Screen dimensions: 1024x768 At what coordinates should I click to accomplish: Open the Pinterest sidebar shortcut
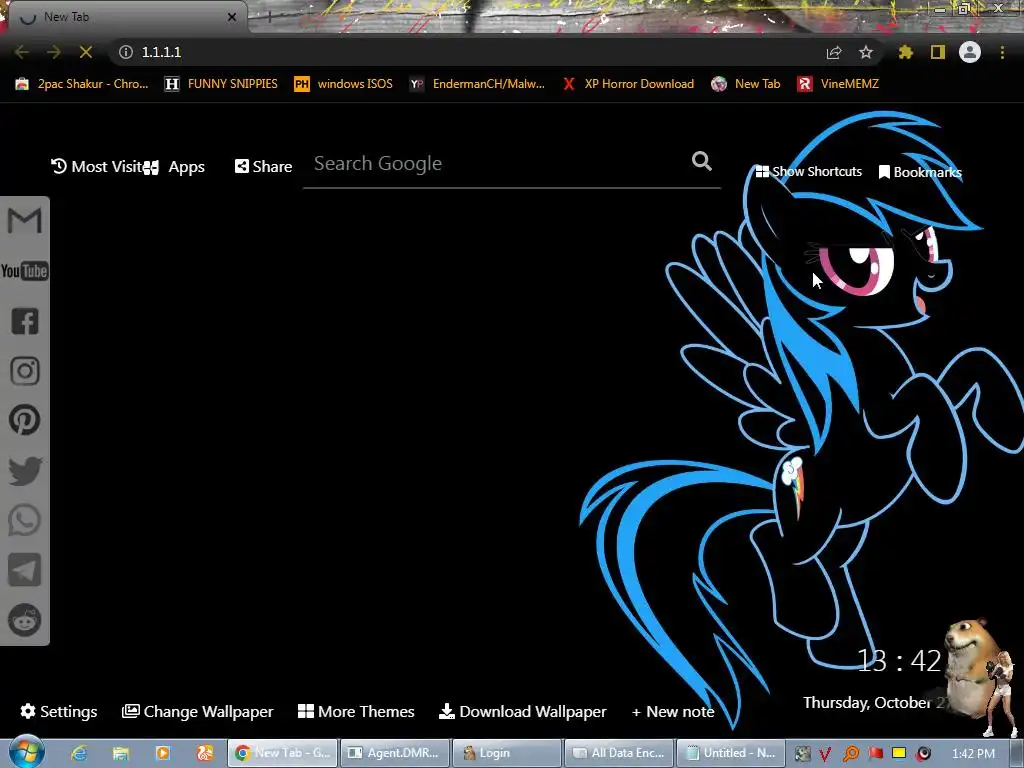25,421
